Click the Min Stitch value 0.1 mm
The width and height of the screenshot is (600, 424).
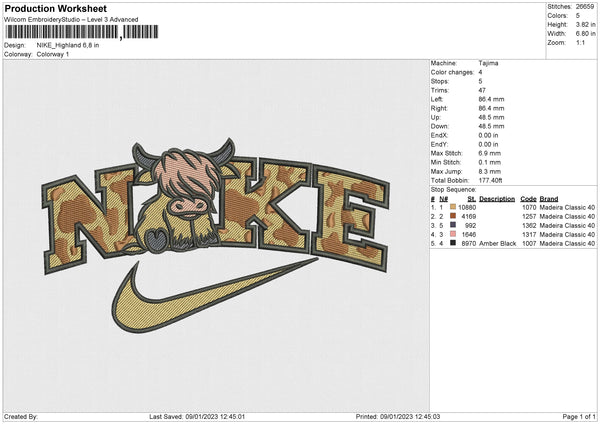click(x=489, y=162)
